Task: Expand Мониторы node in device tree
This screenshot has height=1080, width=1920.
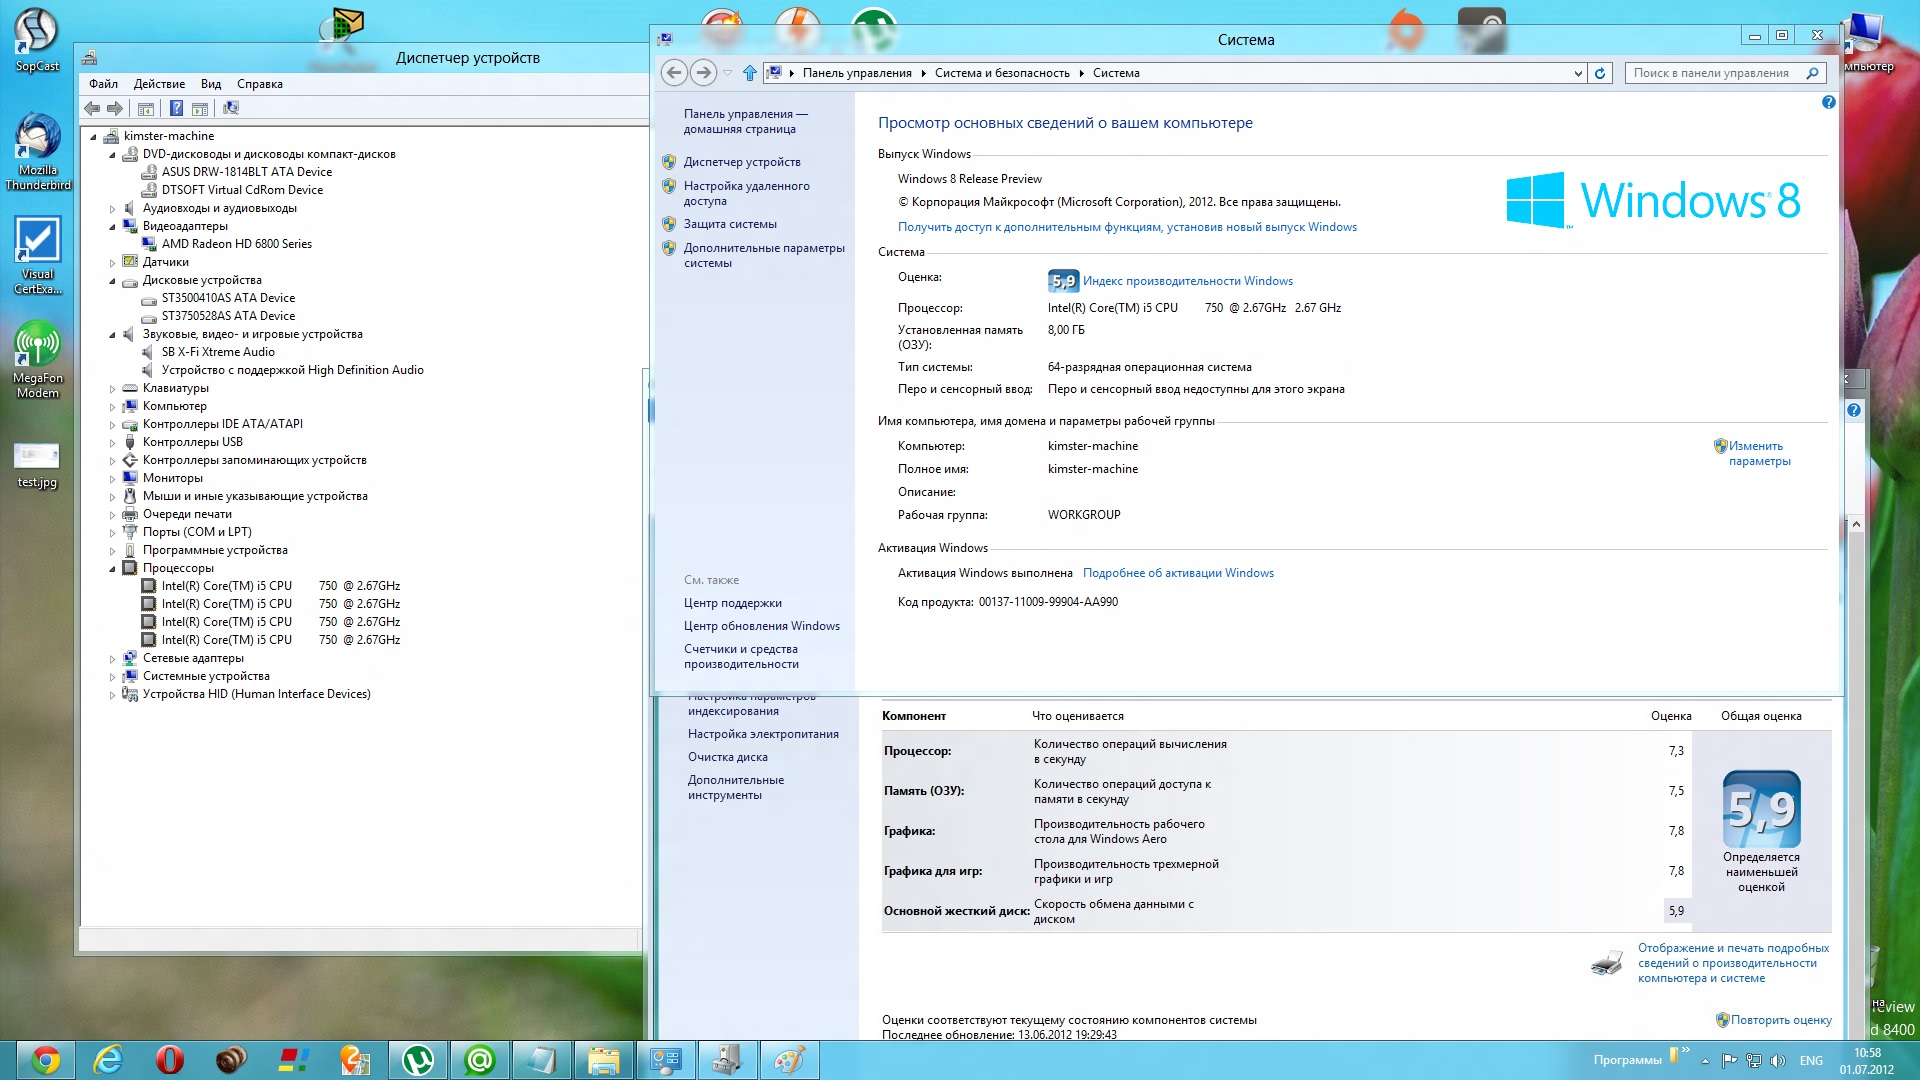Action: click(112, 479)
